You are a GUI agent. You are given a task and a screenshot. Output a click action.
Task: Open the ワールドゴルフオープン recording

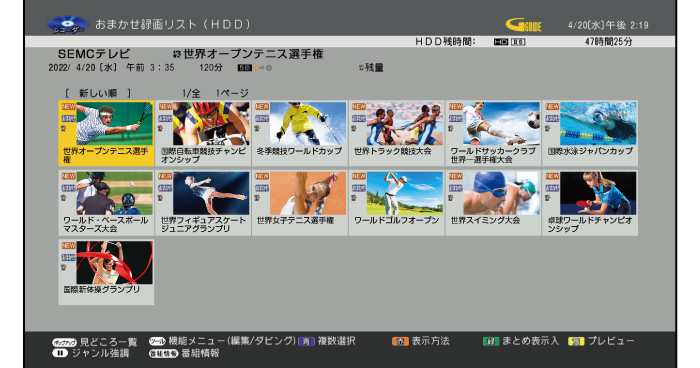pos(396,203)
